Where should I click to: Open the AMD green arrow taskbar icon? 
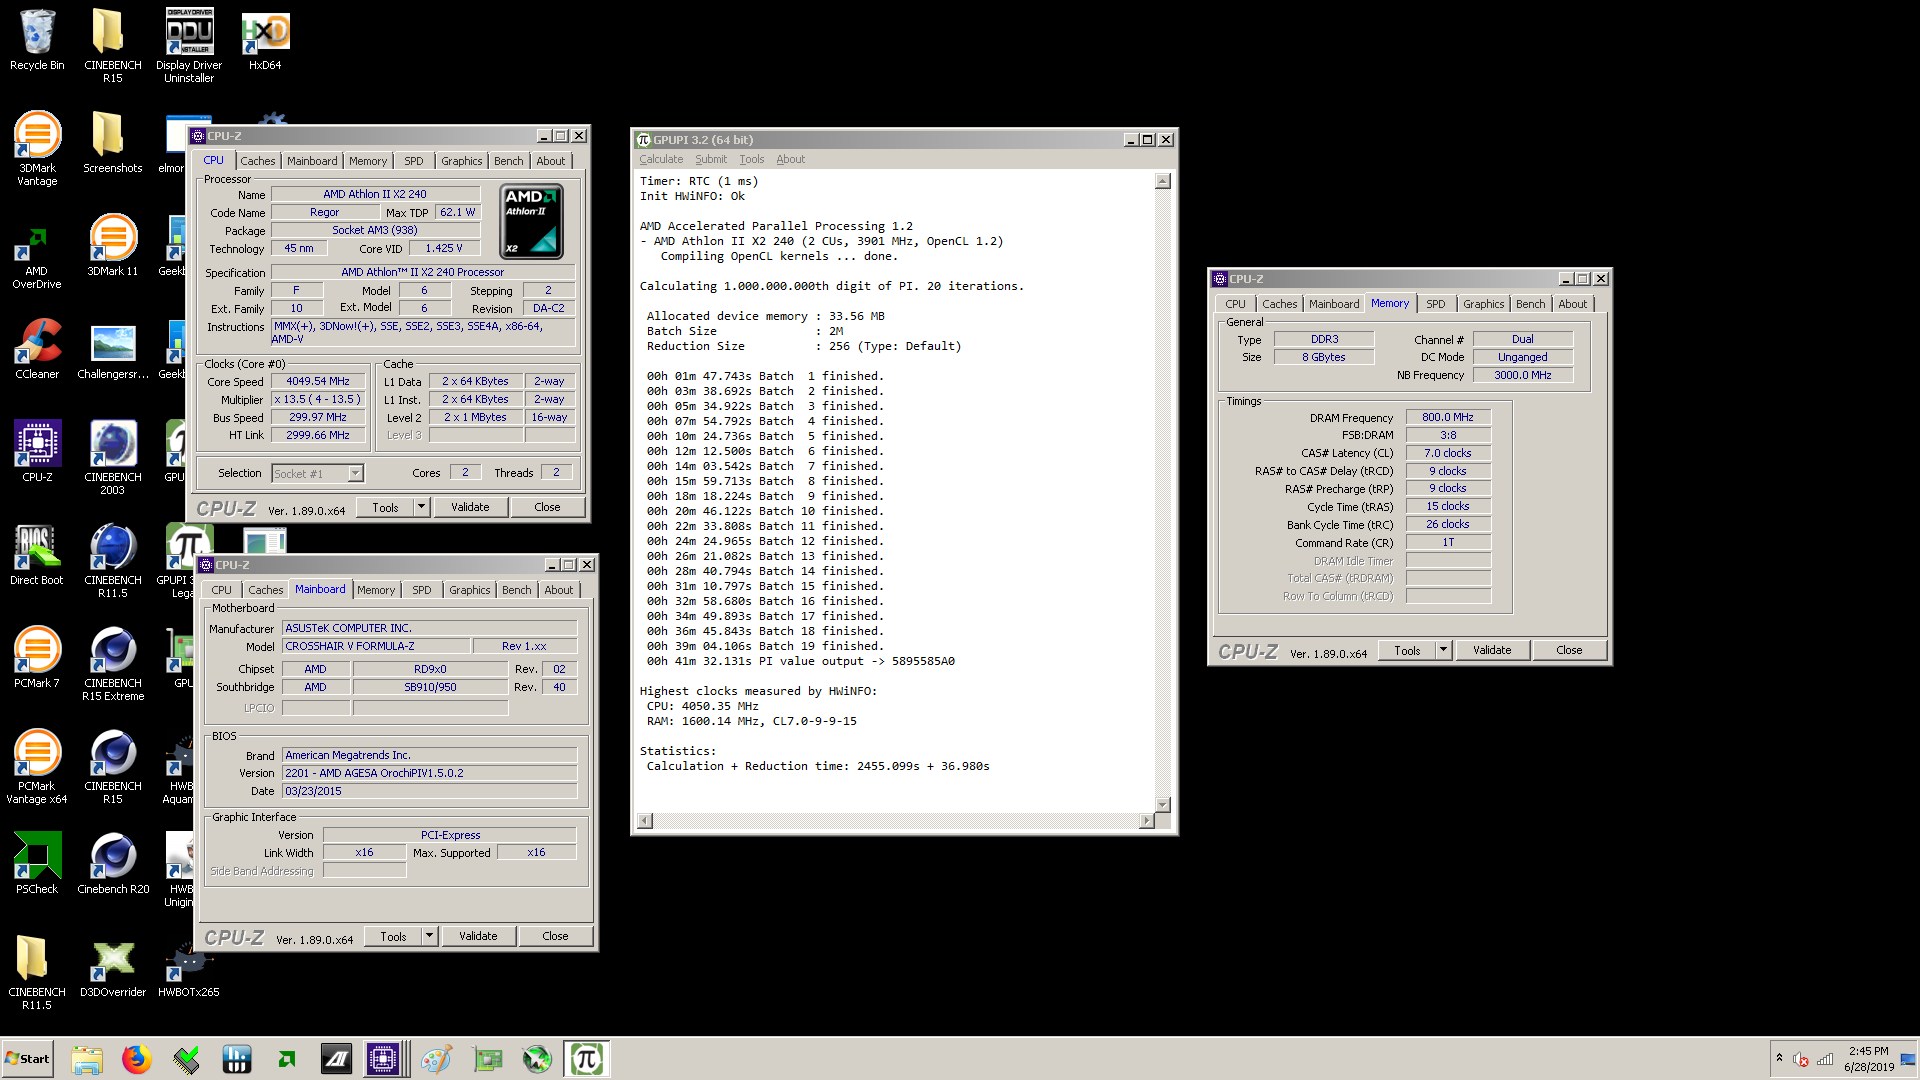[287, 1059]
